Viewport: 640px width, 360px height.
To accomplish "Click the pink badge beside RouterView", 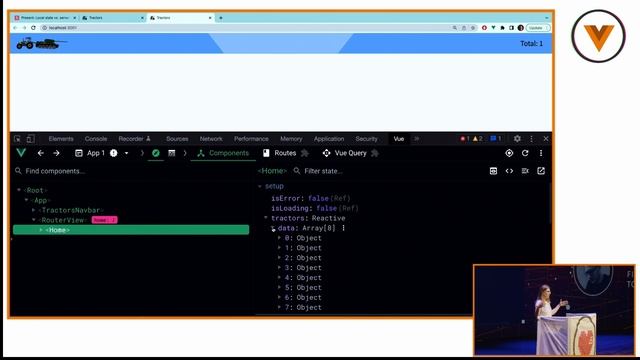I will click(x=104, y=220).
